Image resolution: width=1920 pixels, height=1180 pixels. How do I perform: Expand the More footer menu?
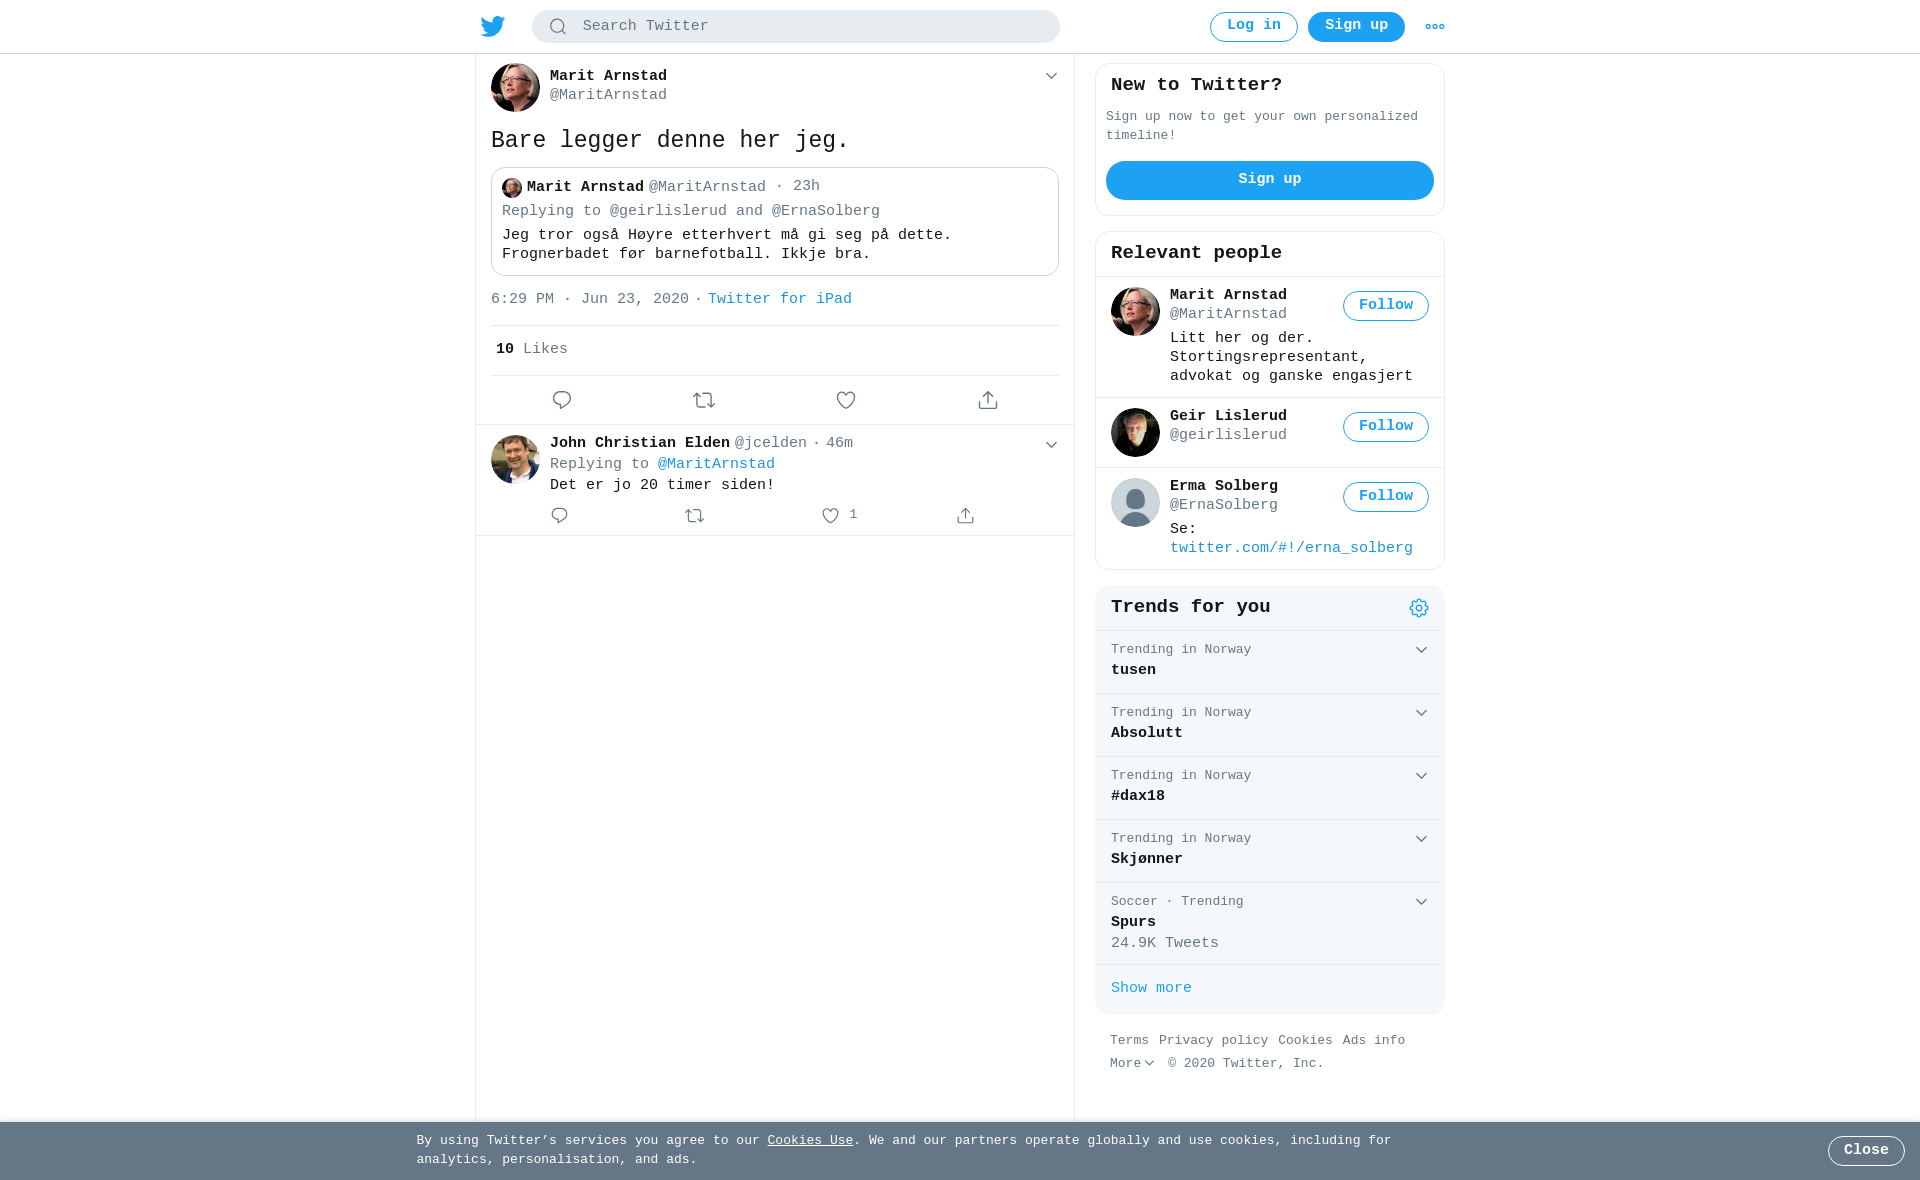(x=1132, y=1063)
